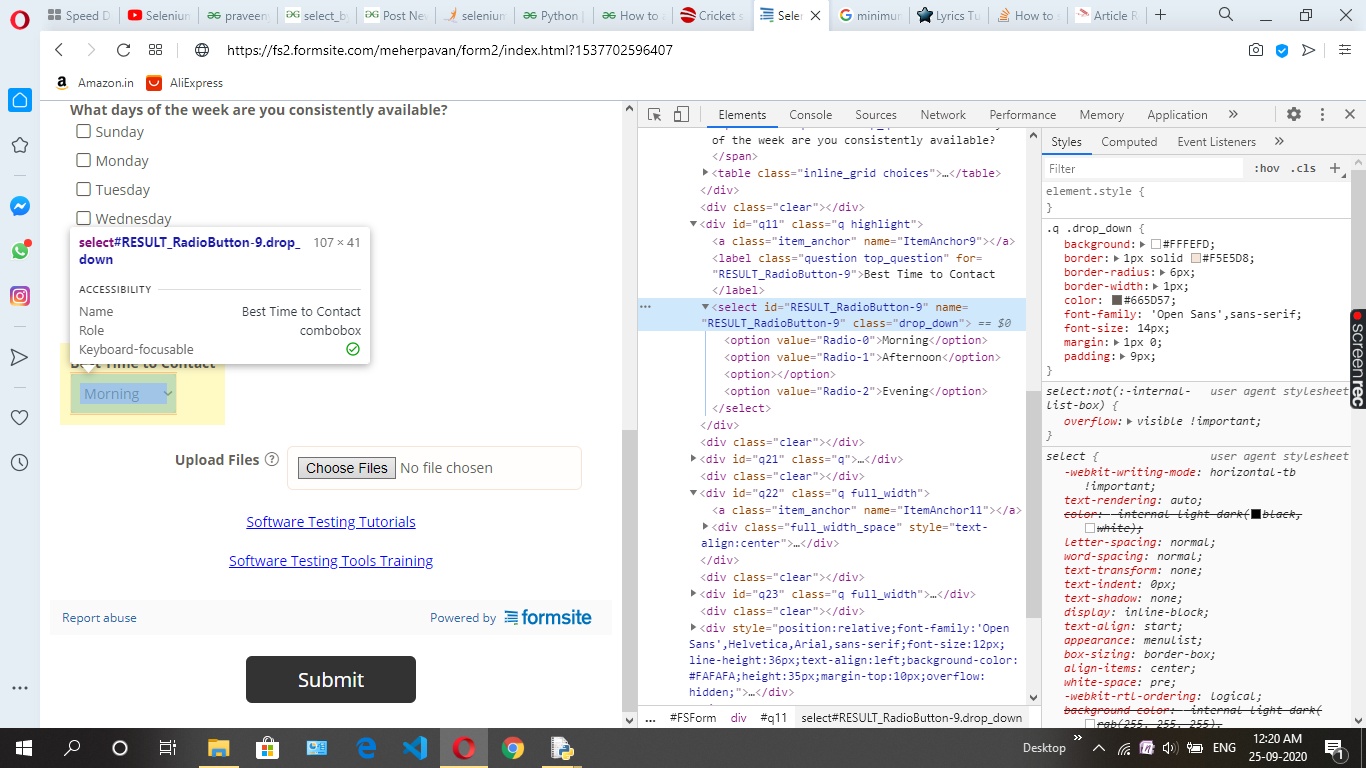Image resolution: width=1366 pixels, height=768 pixels.
Task: Click the address bar URL
Action: (x=450, y=50)
